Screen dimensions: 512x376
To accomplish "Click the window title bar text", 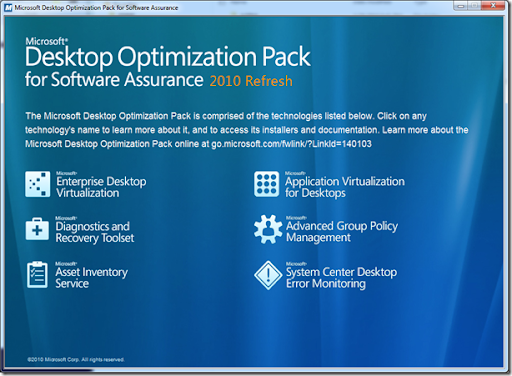I will pos(96,7).
